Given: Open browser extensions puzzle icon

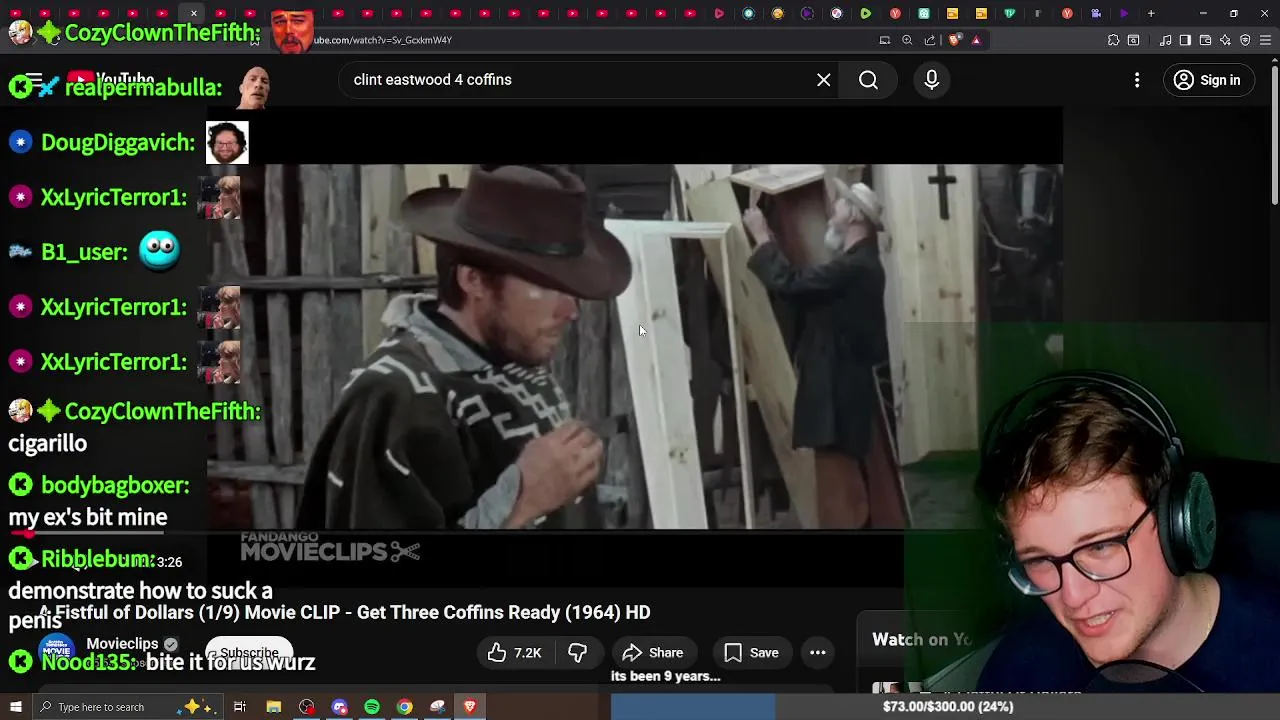Looking at the screenshot, I should point(1113,40).
